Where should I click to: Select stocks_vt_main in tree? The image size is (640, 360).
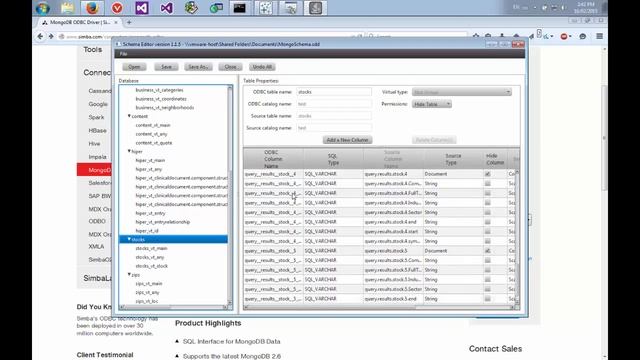coord(151,248)
